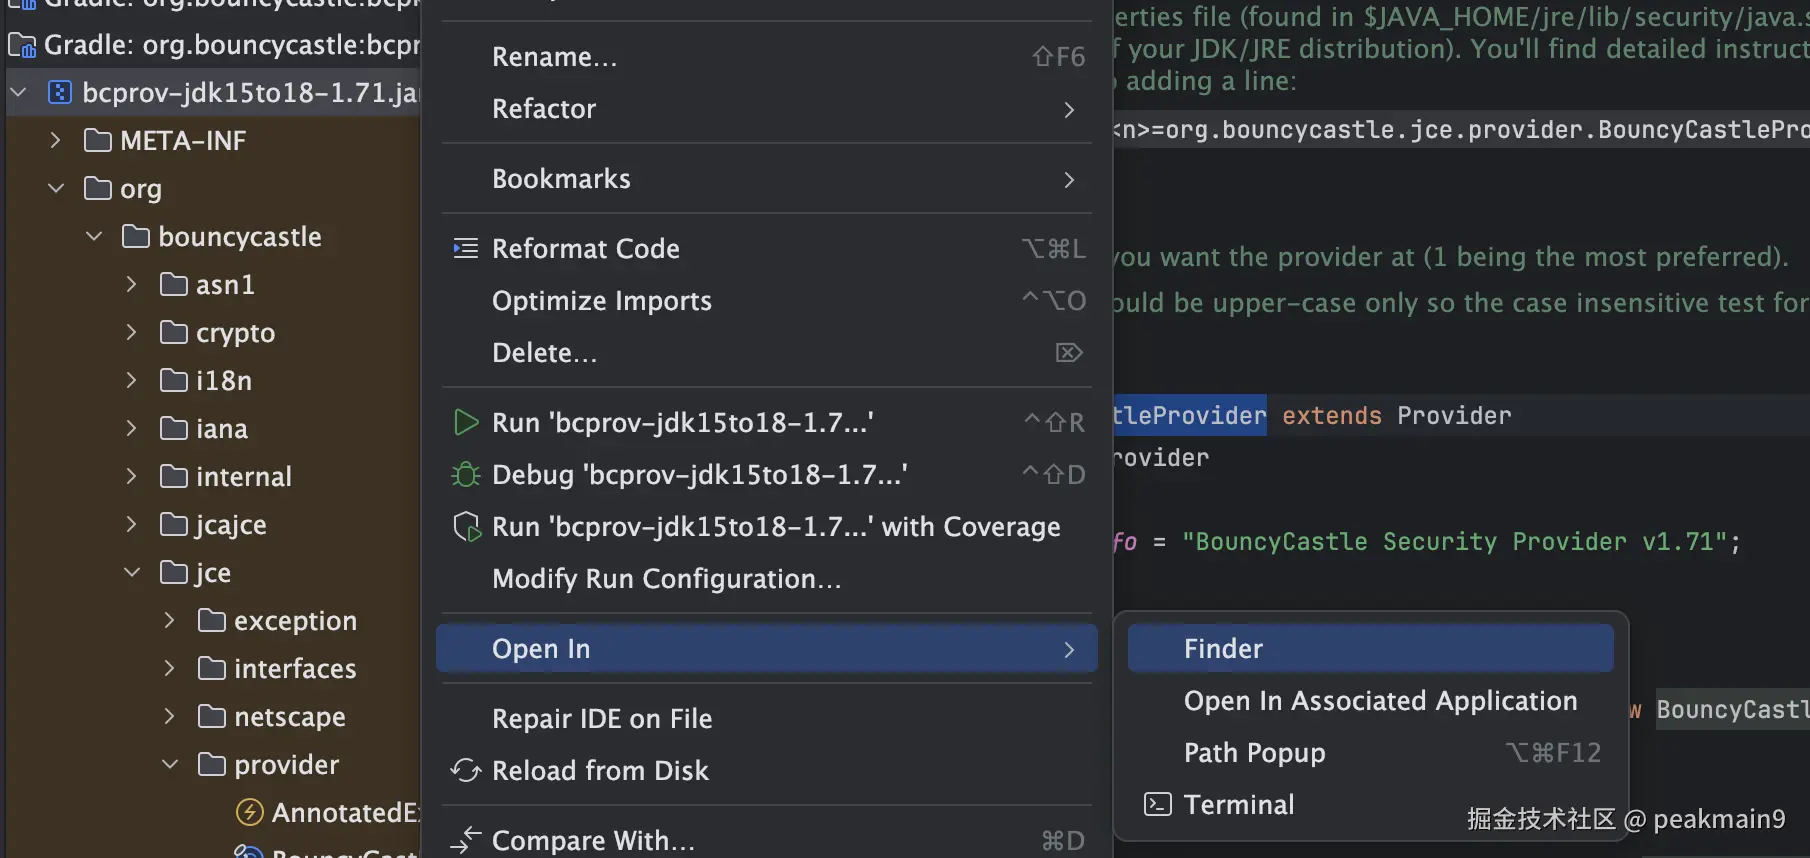
Task: Click the Run play icon in context menu
Action: [x=465, y=422]
